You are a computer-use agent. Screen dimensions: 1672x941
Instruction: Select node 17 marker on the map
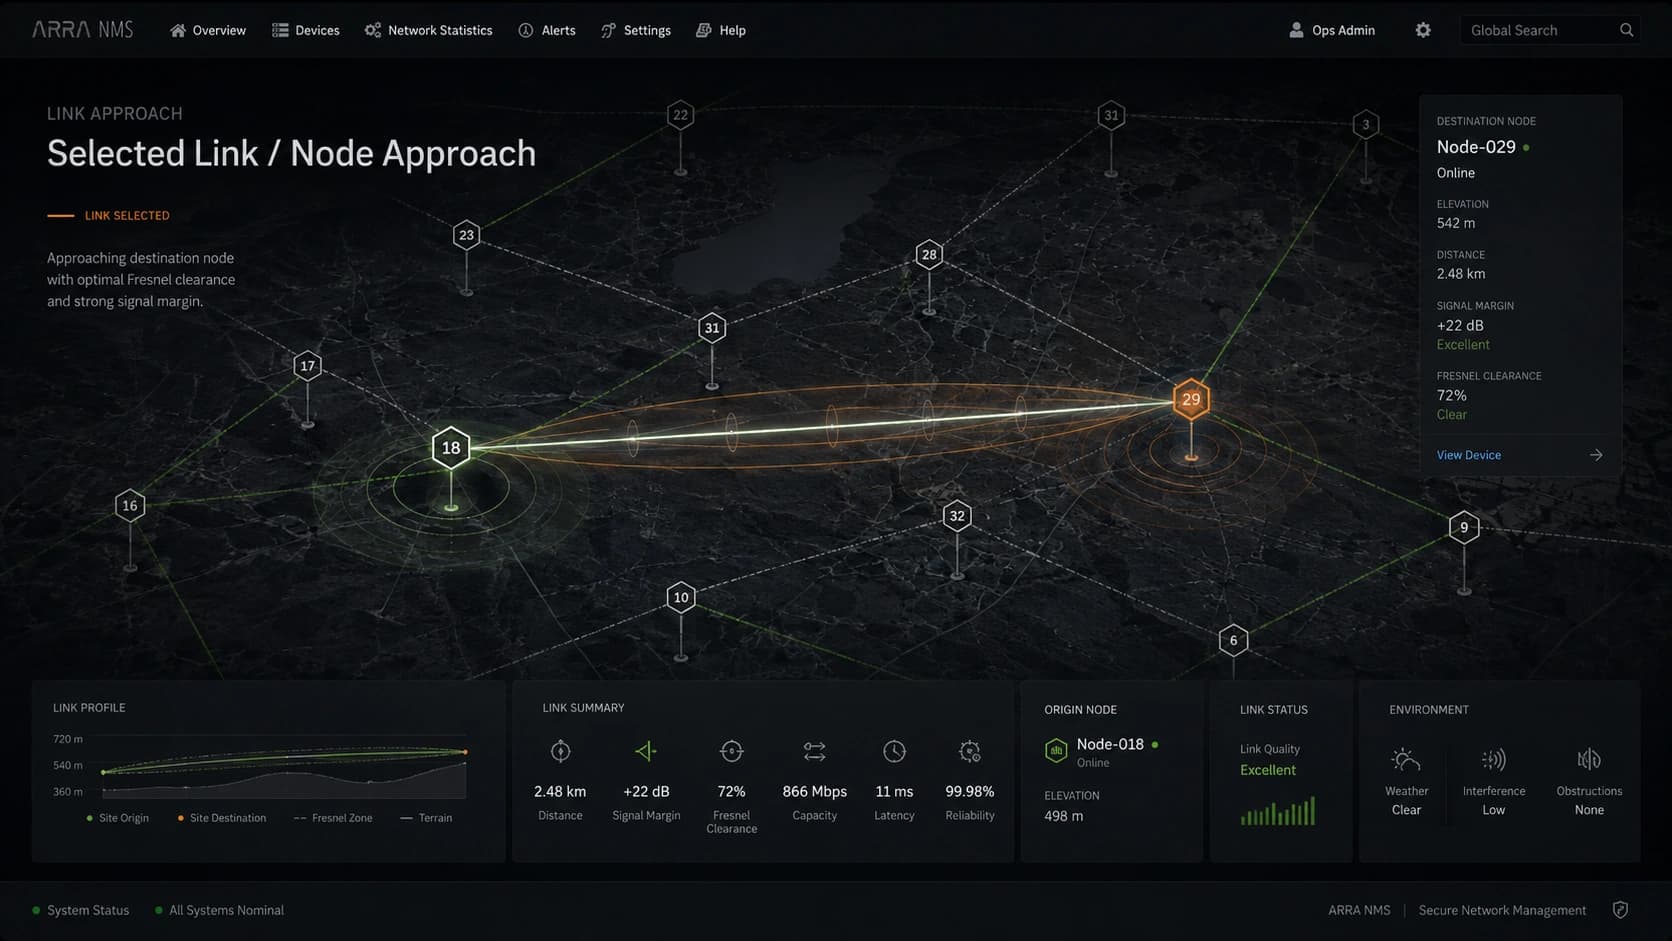click(308, 366)
